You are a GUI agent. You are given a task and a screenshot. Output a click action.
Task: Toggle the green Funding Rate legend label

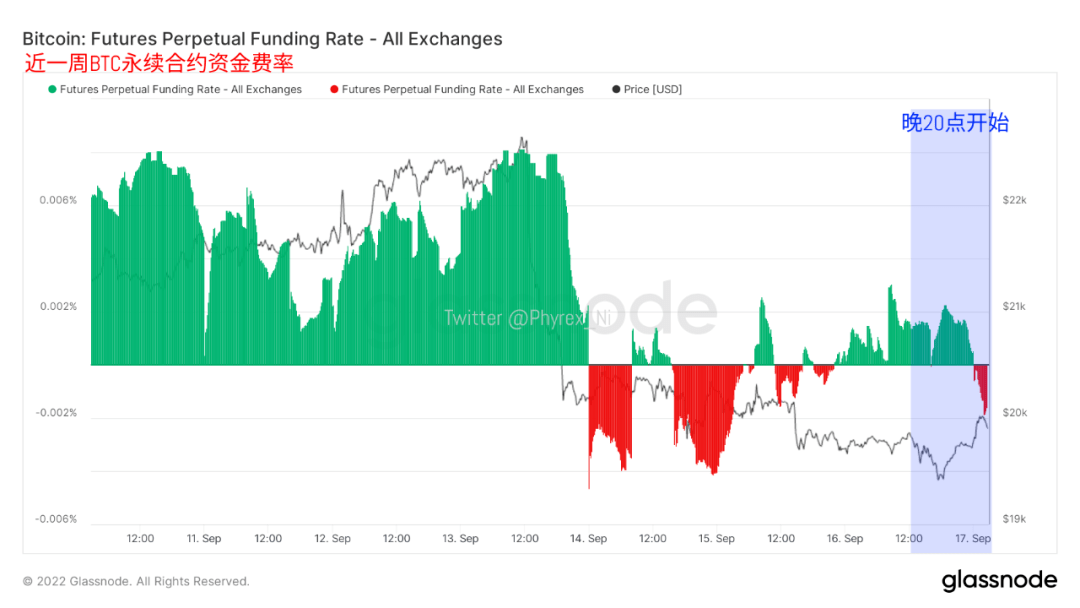point(180,90)
